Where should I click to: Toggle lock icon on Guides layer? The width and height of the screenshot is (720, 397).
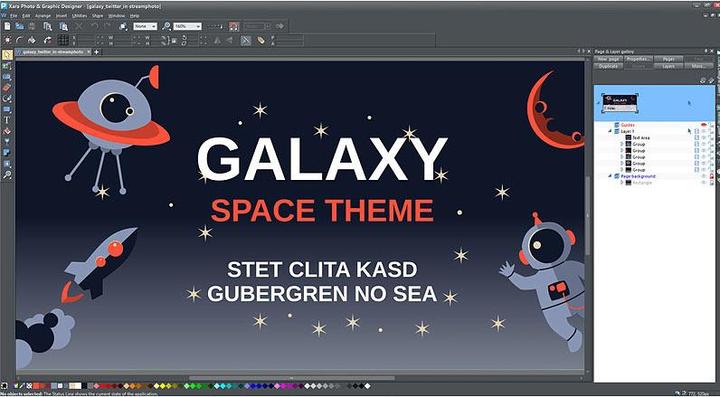coord(711,125)
